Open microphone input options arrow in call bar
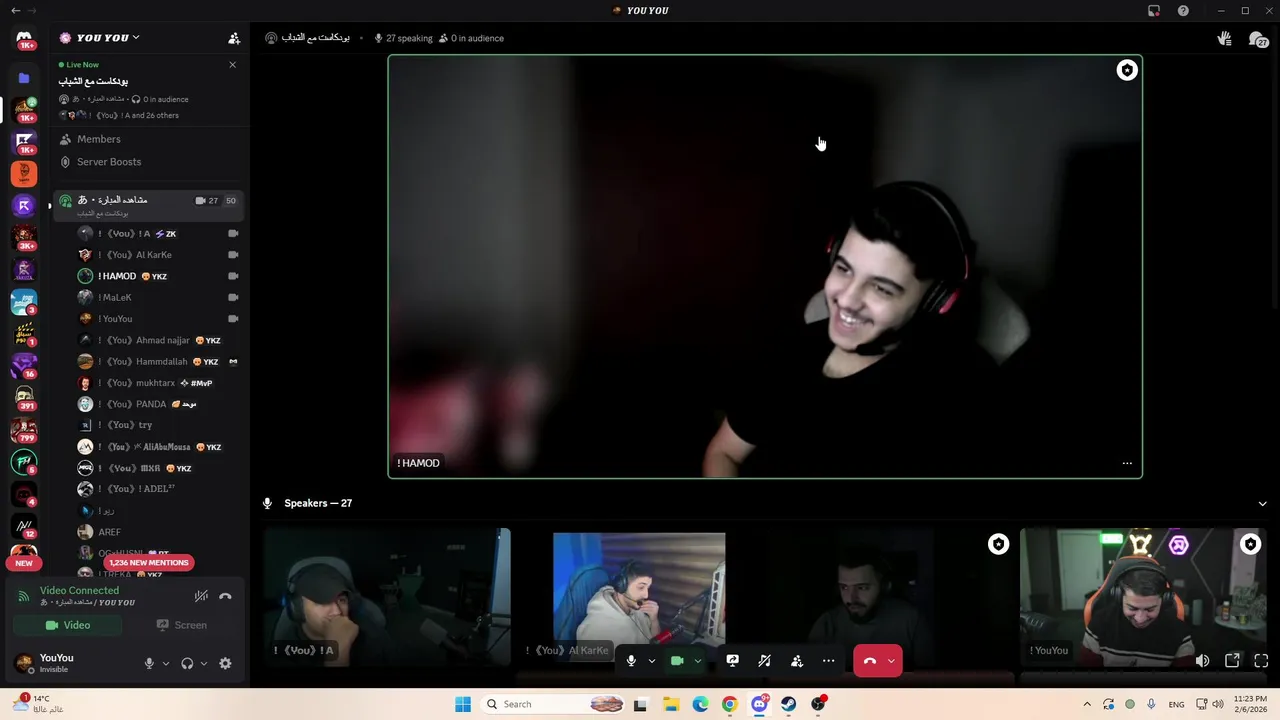This screenshot has width=1280, height=720. [652, 661]
